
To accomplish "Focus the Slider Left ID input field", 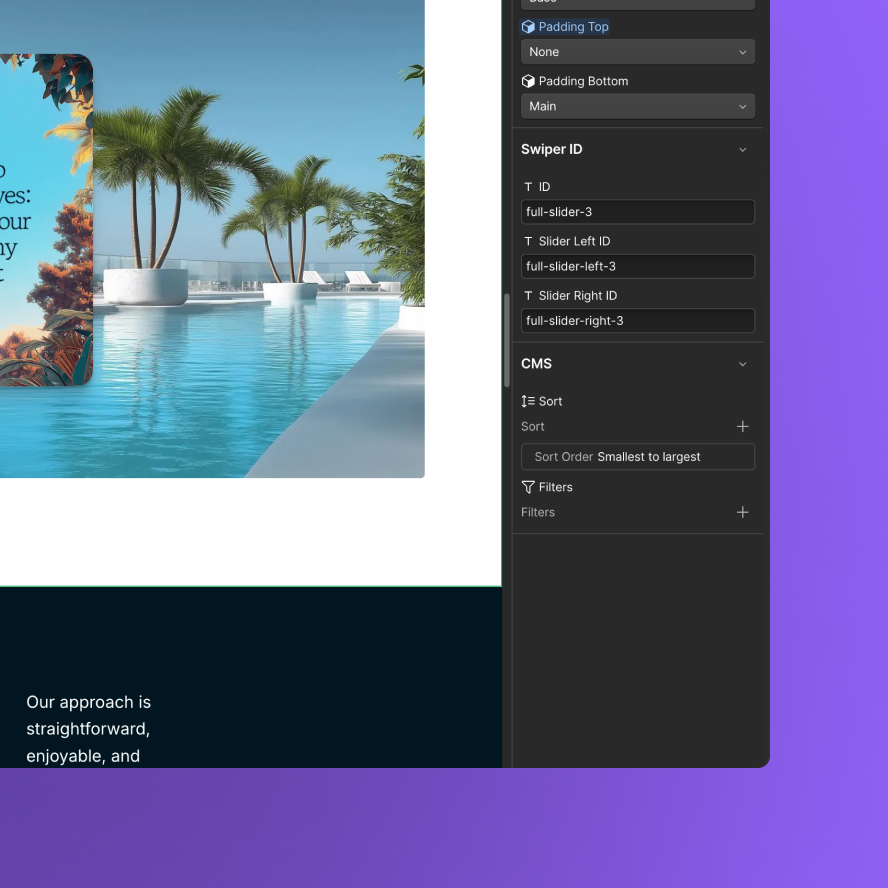I will (637, 266).
